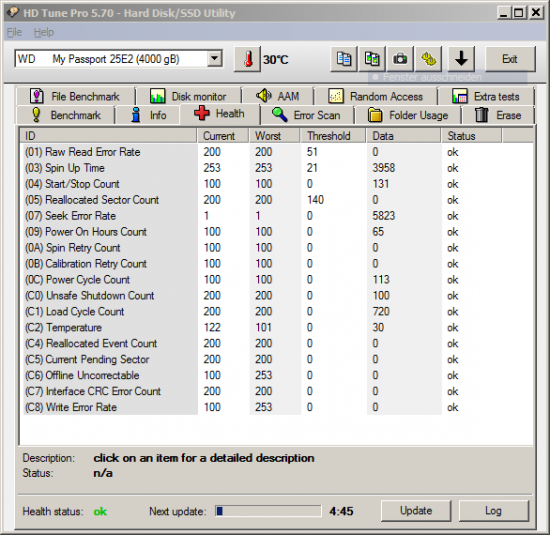Switch to Erase tab

(498, 115)
